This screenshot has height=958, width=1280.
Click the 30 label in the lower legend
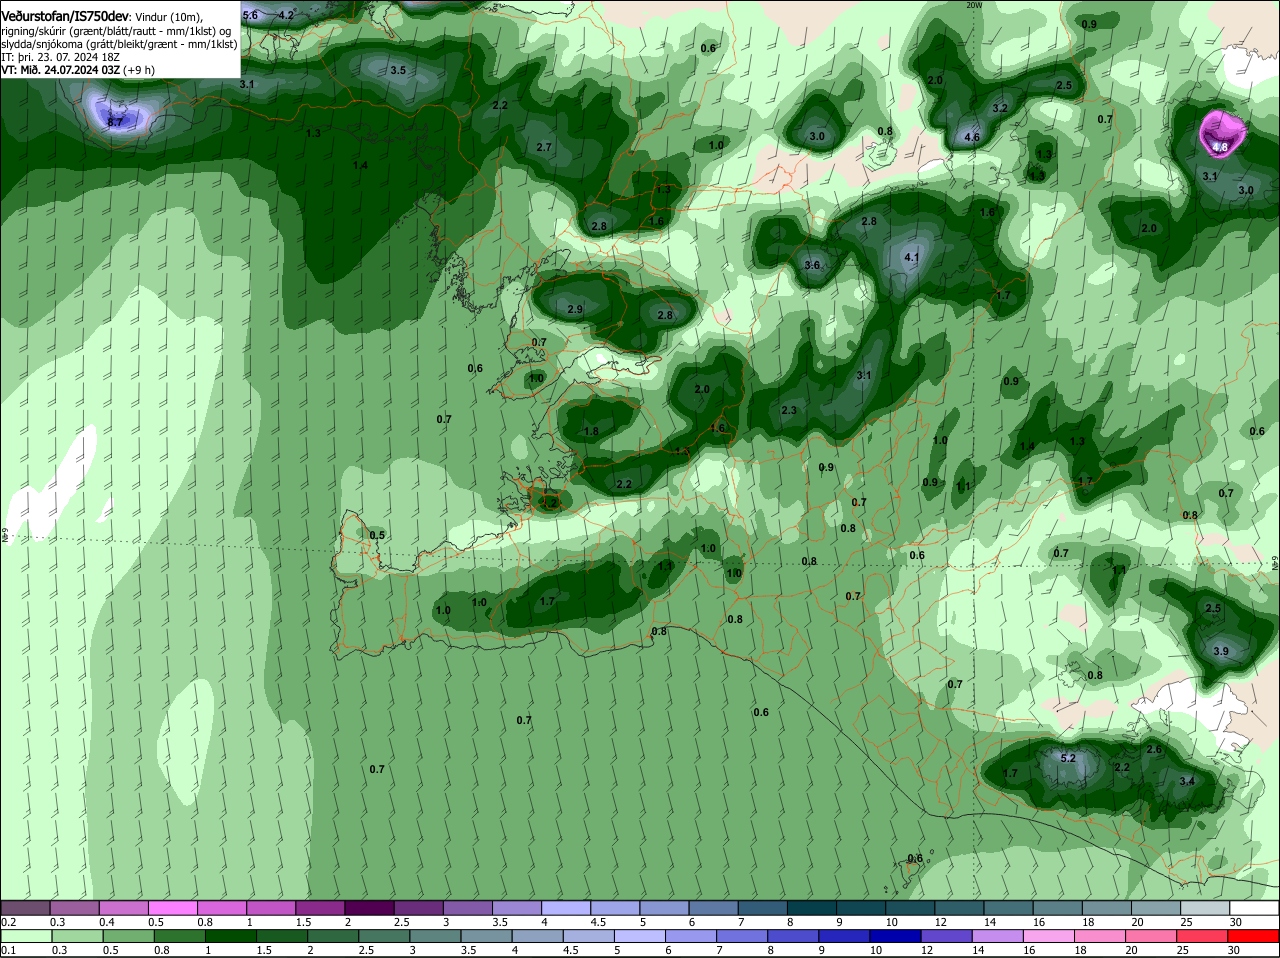click(x=1234, y=950)
